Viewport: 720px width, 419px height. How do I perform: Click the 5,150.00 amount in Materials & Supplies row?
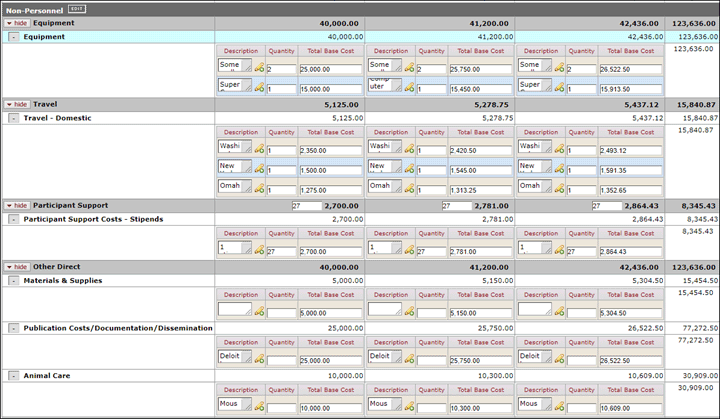[498, 281]
